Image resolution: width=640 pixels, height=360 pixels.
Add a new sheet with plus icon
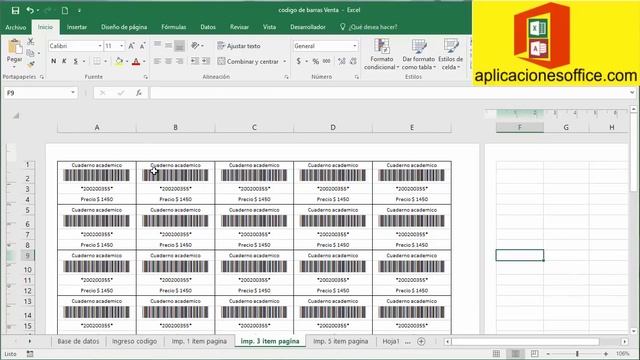[421, 341]
